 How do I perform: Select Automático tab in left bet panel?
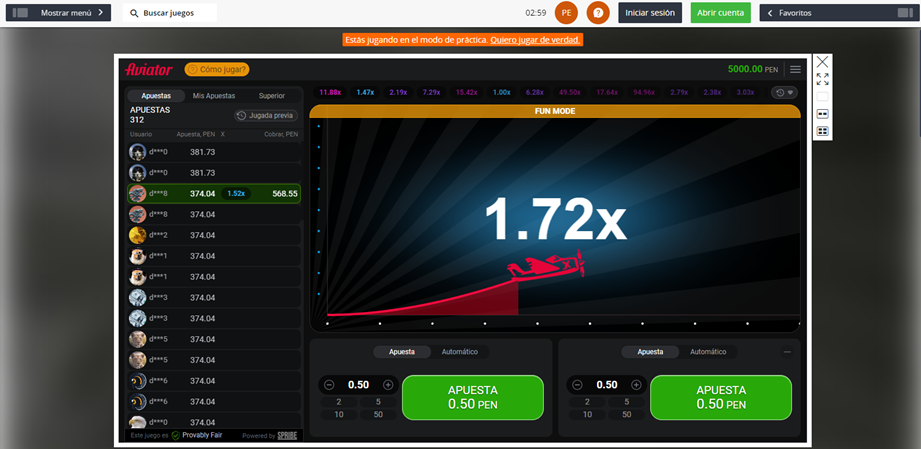click(x=459, y=352)
